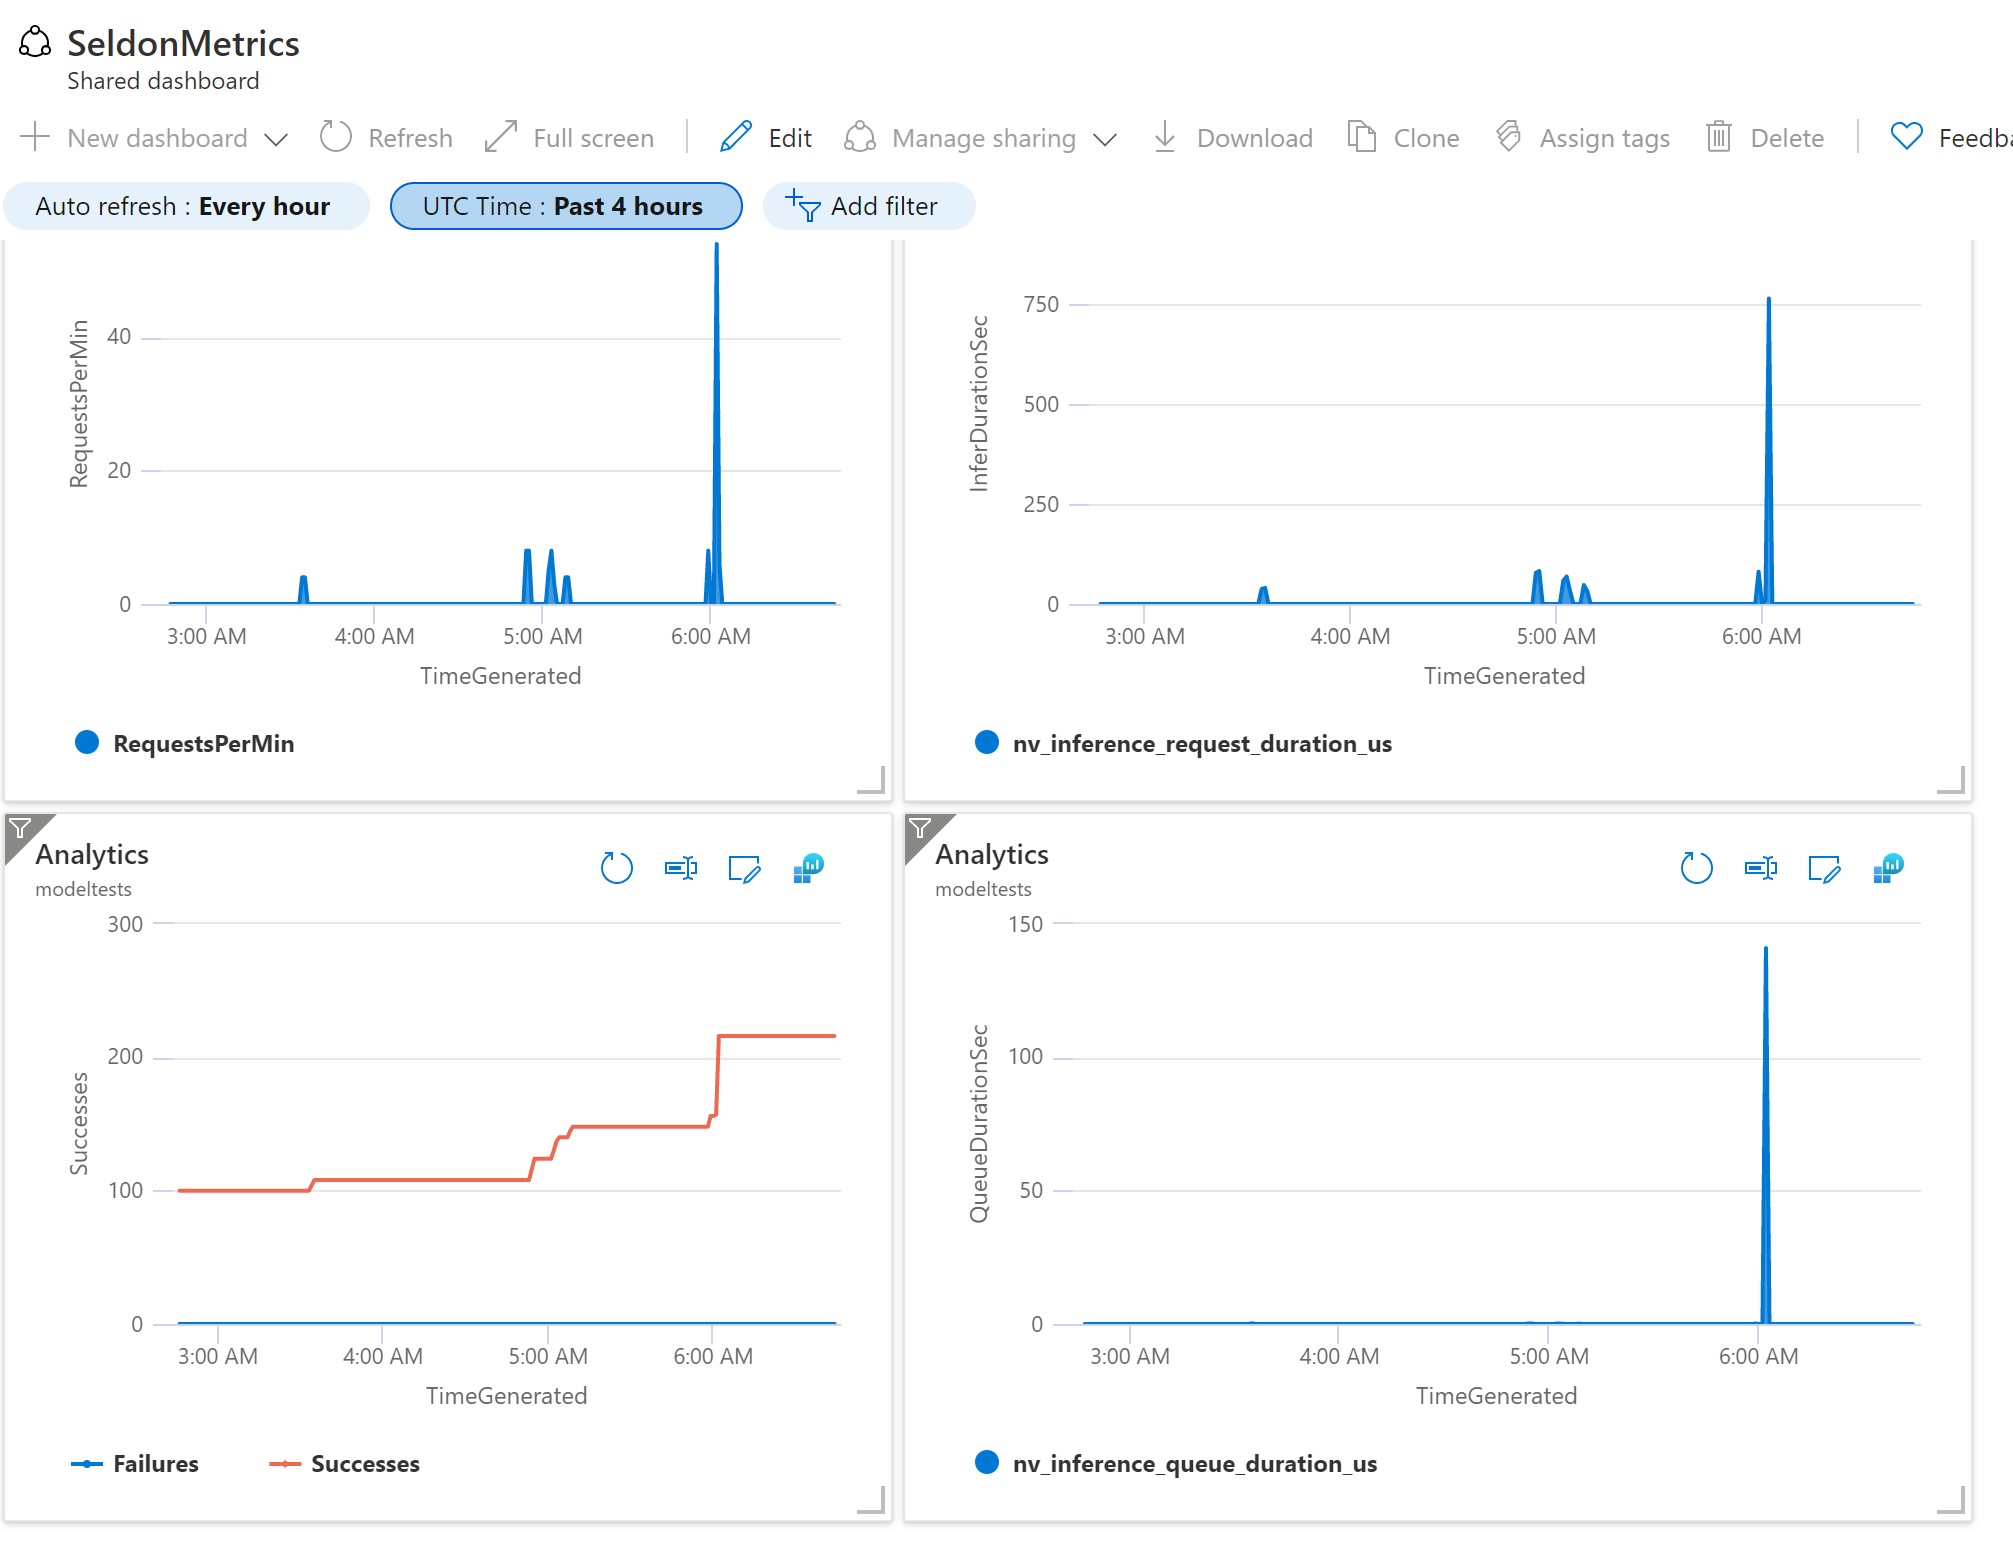Expand the New dashboard dropdown
Screen dimensions: 2013x1552
pos(276,139)
